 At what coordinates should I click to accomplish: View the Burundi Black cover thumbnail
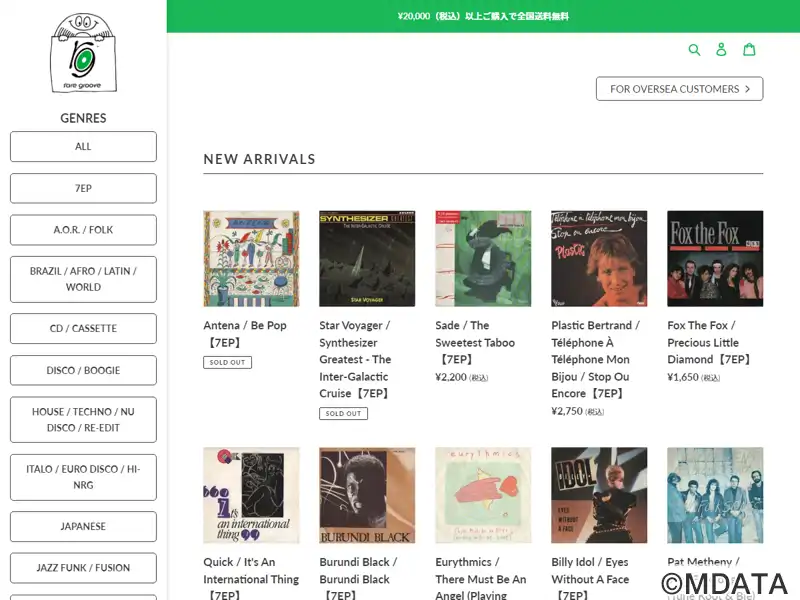[367, 495]
